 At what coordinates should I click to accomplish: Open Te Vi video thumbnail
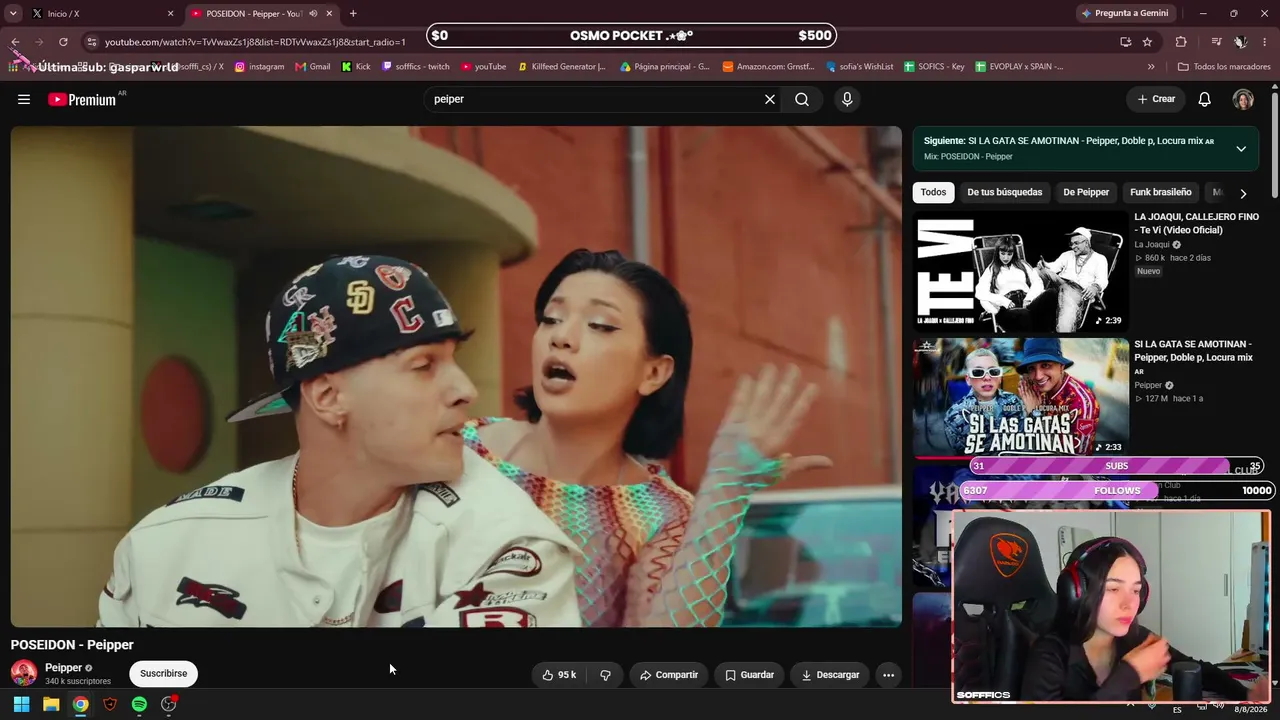click(1020, 271)
